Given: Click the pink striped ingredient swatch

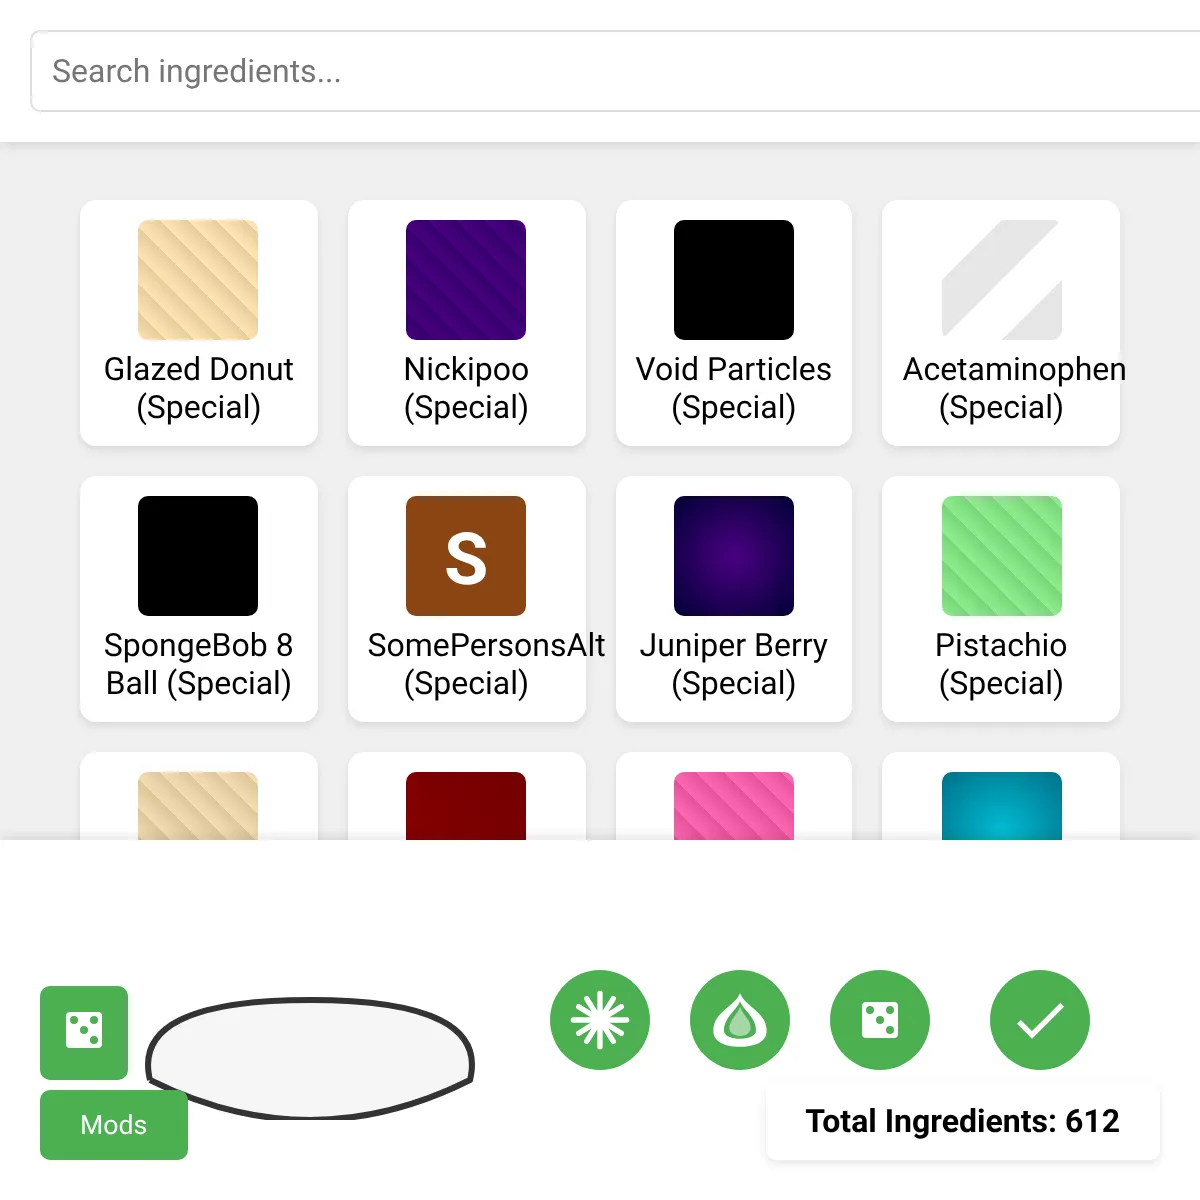Looking at the screenshot, I should [x=734, y=805].
